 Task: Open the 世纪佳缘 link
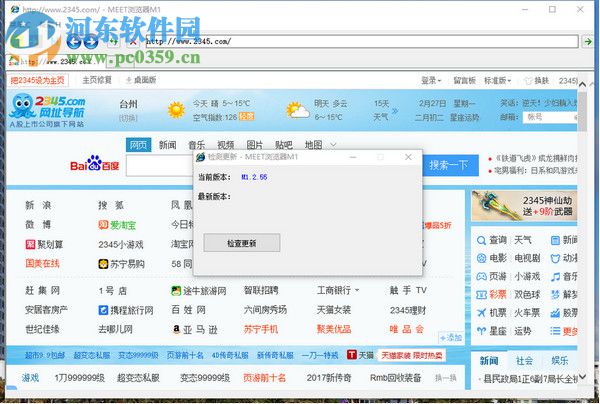pyautogui.click(x=42, y=329)
